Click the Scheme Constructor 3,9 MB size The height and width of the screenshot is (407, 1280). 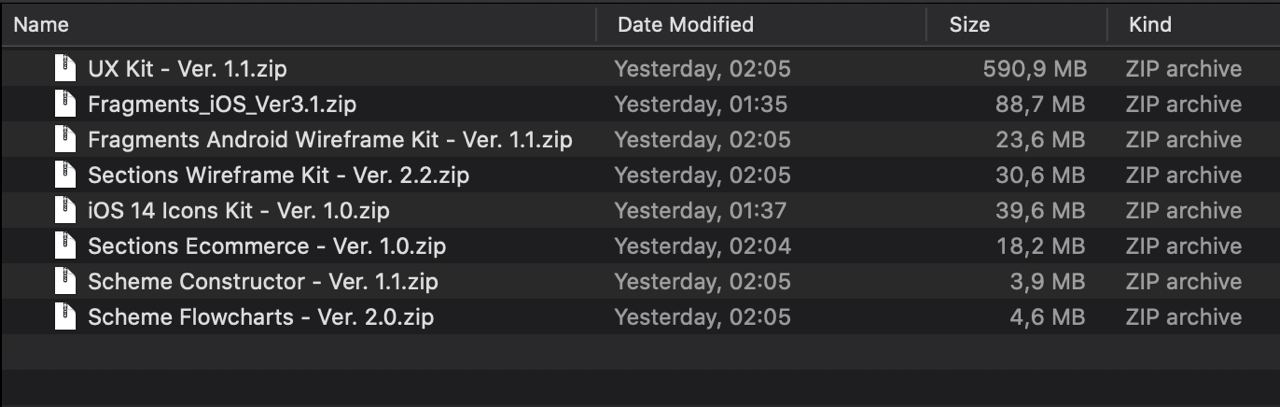1047,282
